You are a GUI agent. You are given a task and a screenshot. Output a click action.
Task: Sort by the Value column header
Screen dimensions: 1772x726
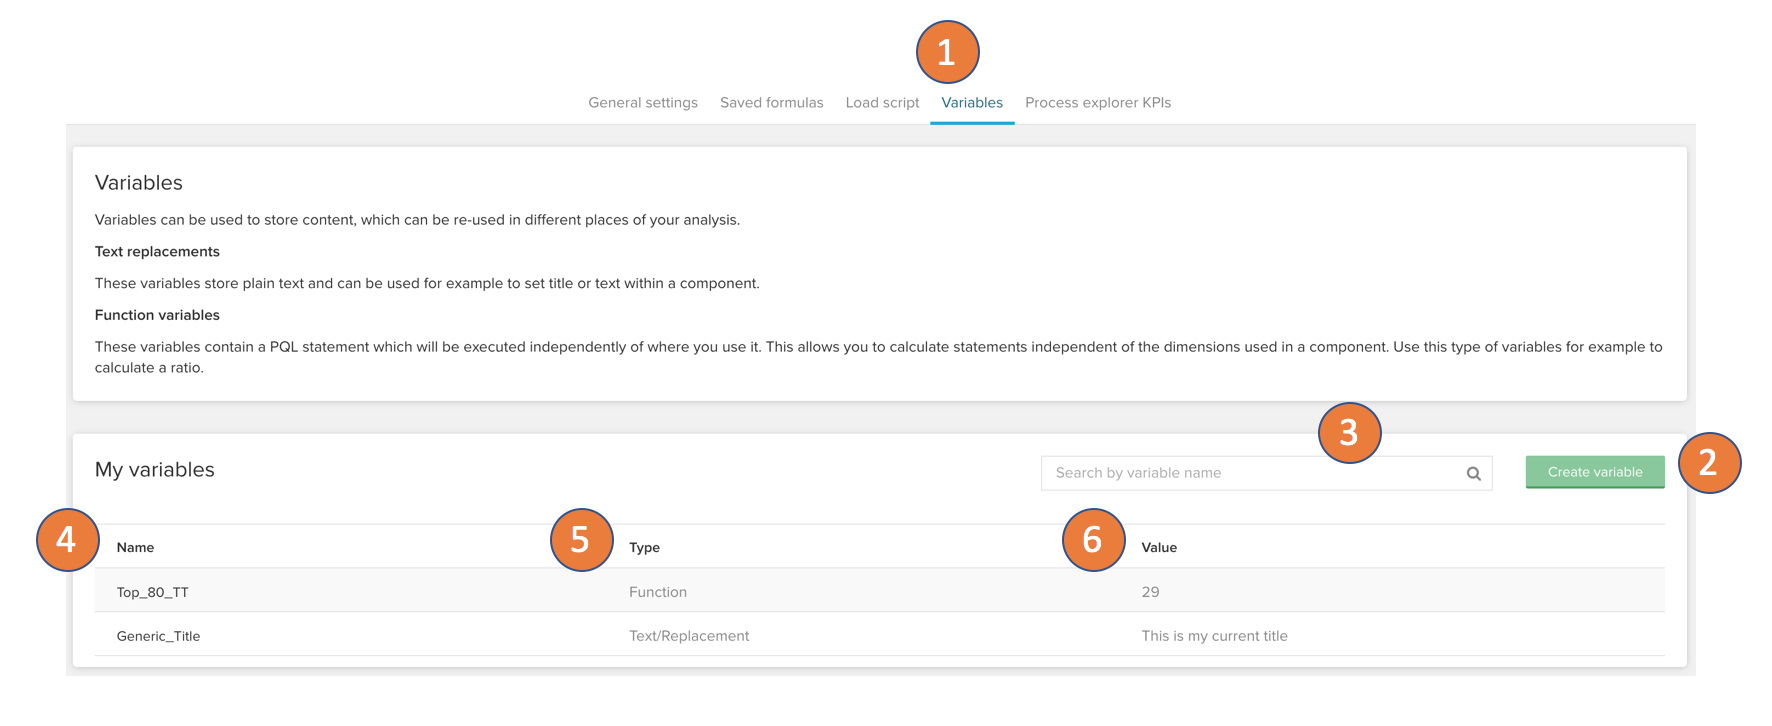(1159, 548)
